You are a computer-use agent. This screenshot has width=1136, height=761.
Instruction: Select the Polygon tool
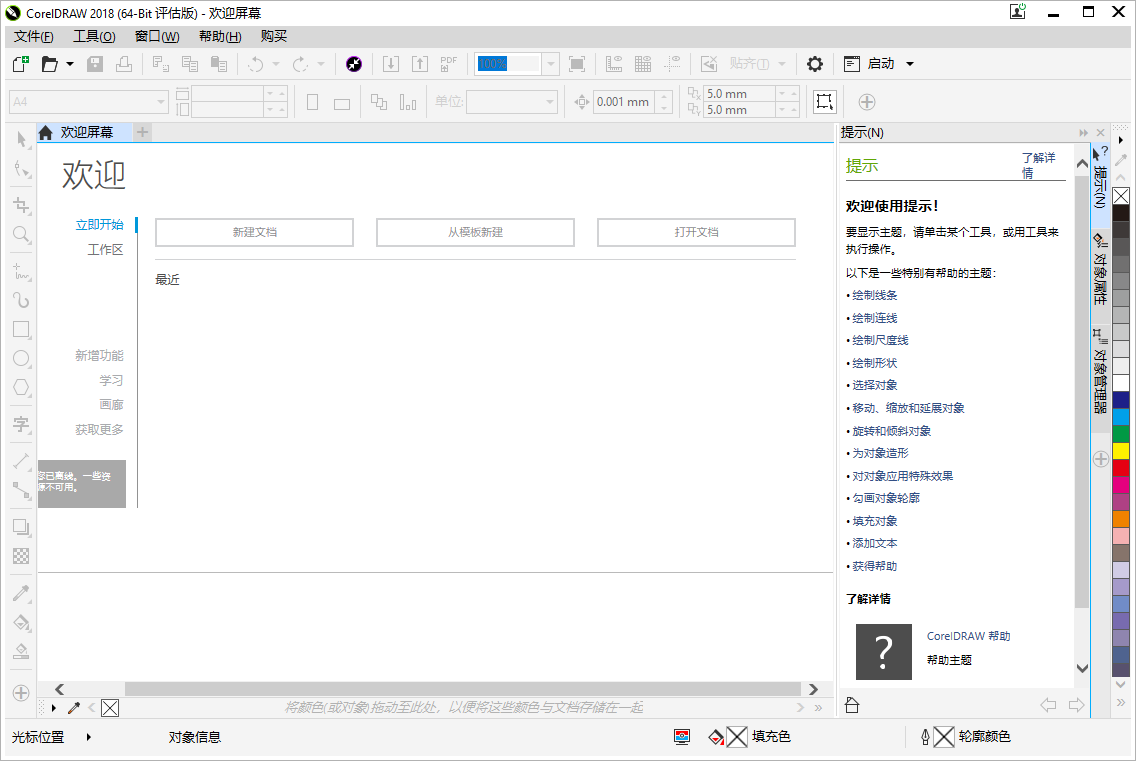(x=22, y=388)
